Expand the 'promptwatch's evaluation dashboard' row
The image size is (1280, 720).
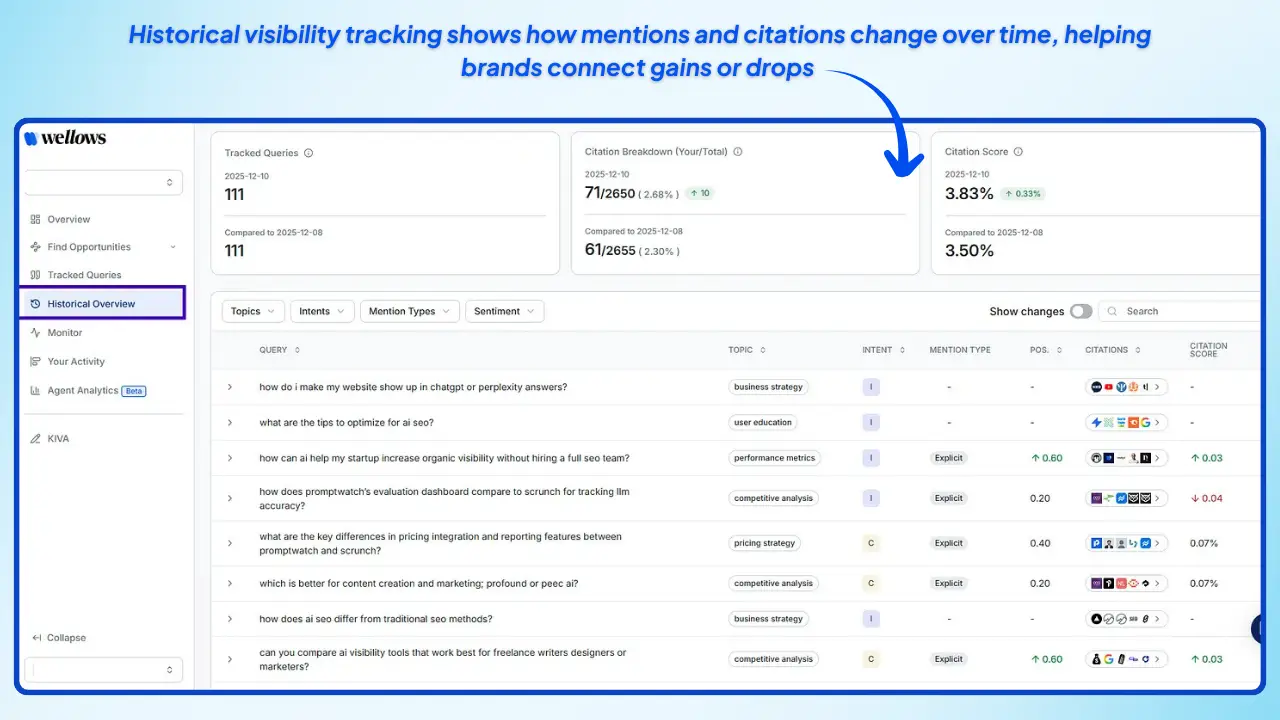point(230,498)
